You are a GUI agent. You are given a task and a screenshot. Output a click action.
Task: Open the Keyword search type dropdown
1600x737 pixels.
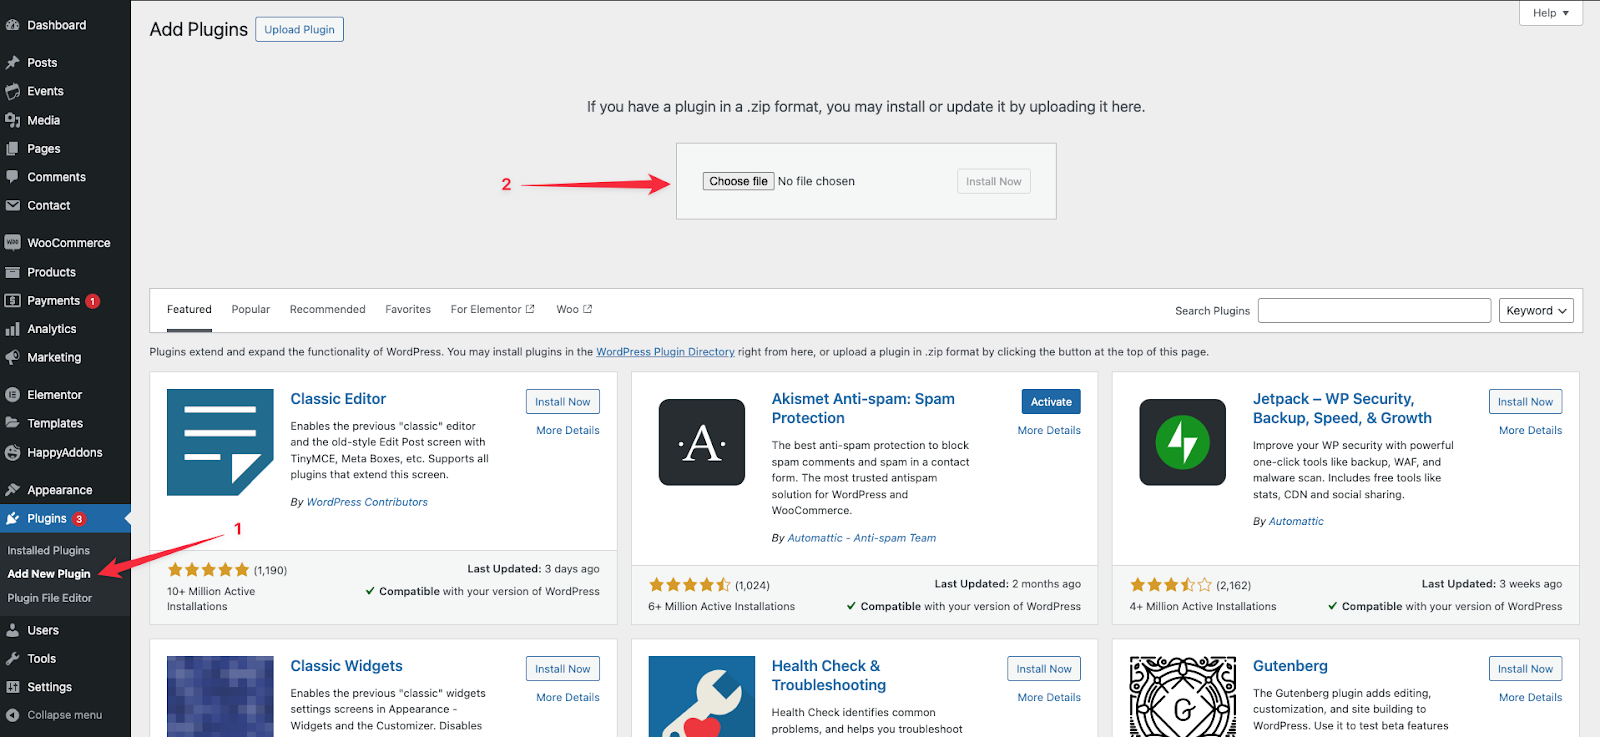[1536, 311]
